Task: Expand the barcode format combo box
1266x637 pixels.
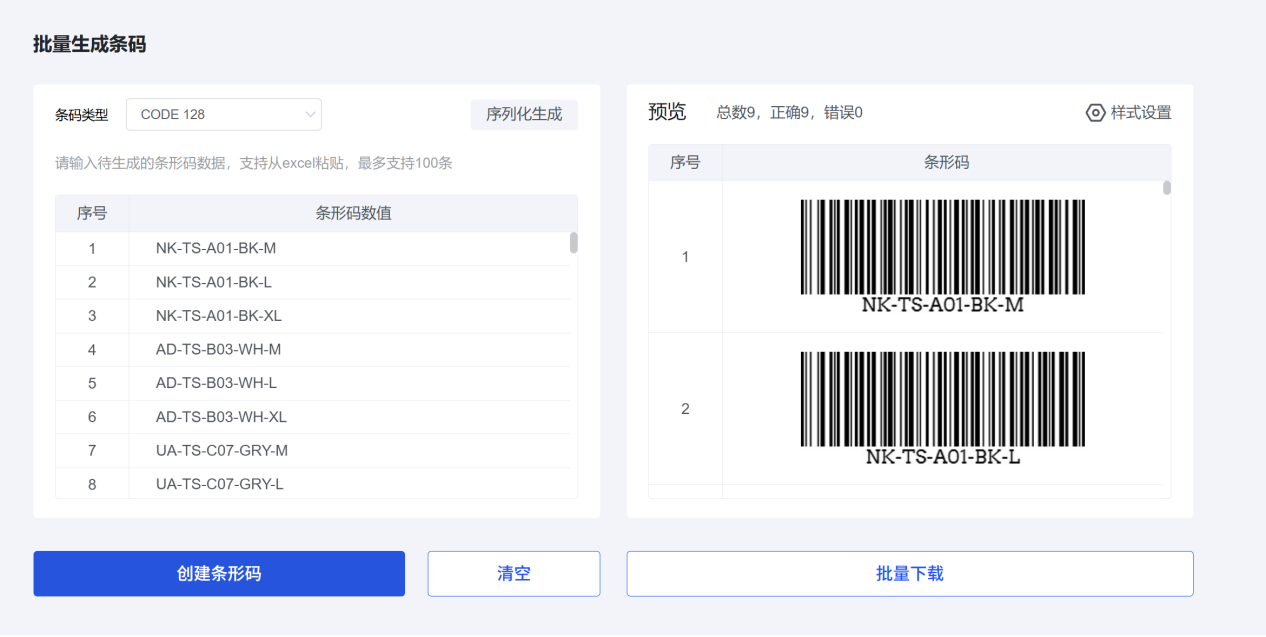Action: click(x=223, y=114)
